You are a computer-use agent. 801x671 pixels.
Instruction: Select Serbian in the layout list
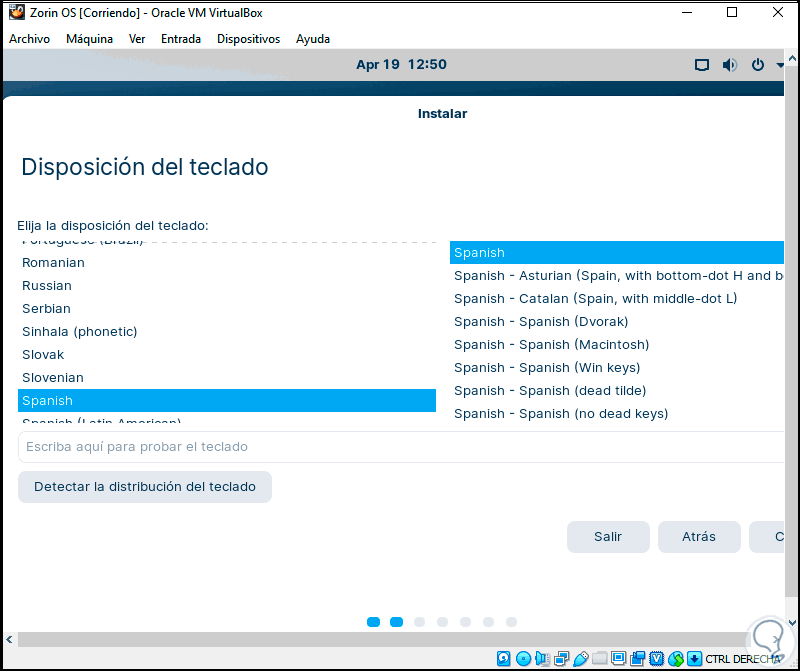(x=227, y=308)
